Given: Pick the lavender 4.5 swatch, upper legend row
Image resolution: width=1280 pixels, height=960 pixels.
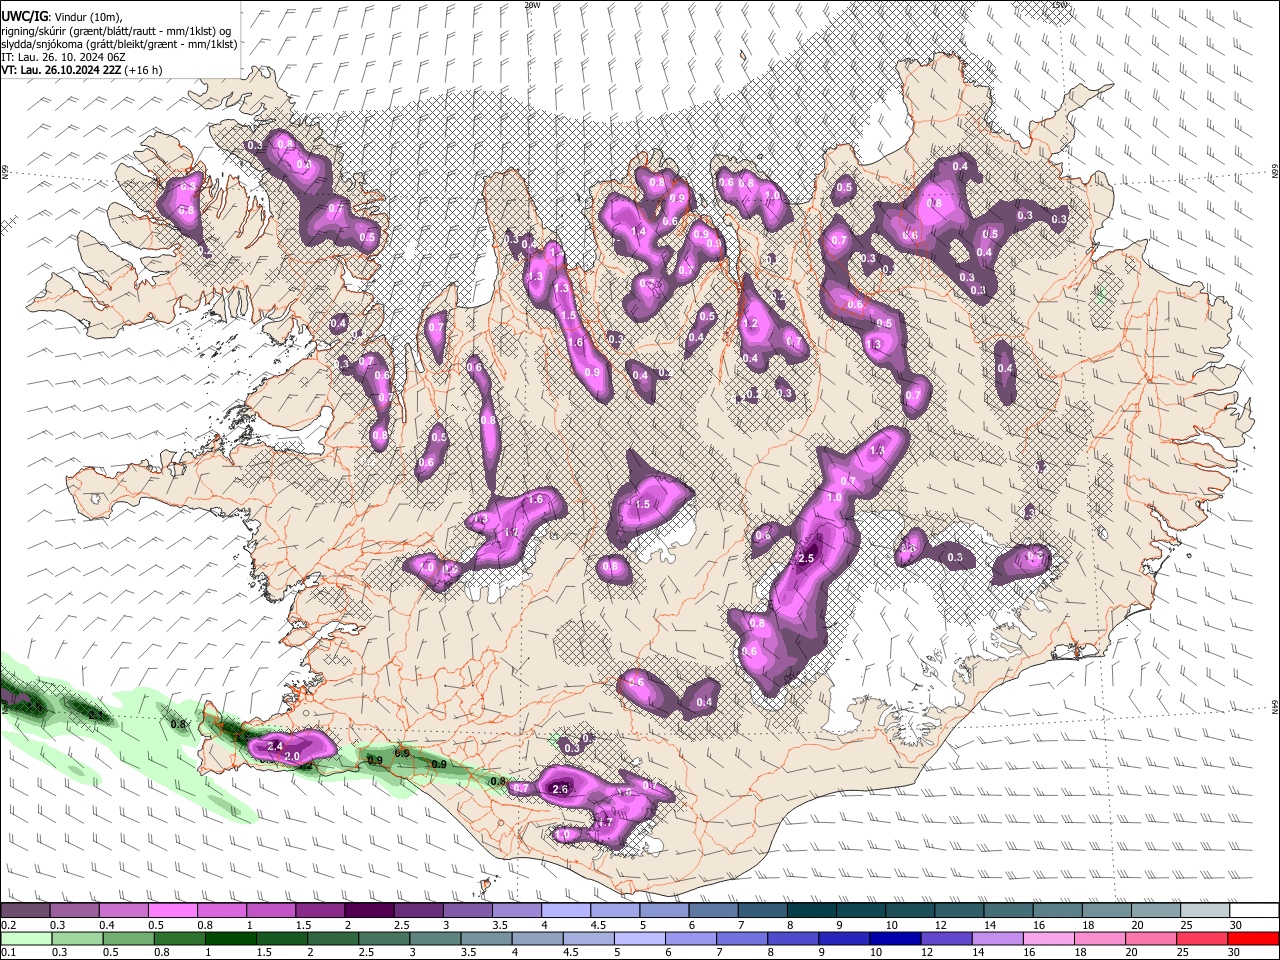Looking at the screenshot, I should [615, 911].
